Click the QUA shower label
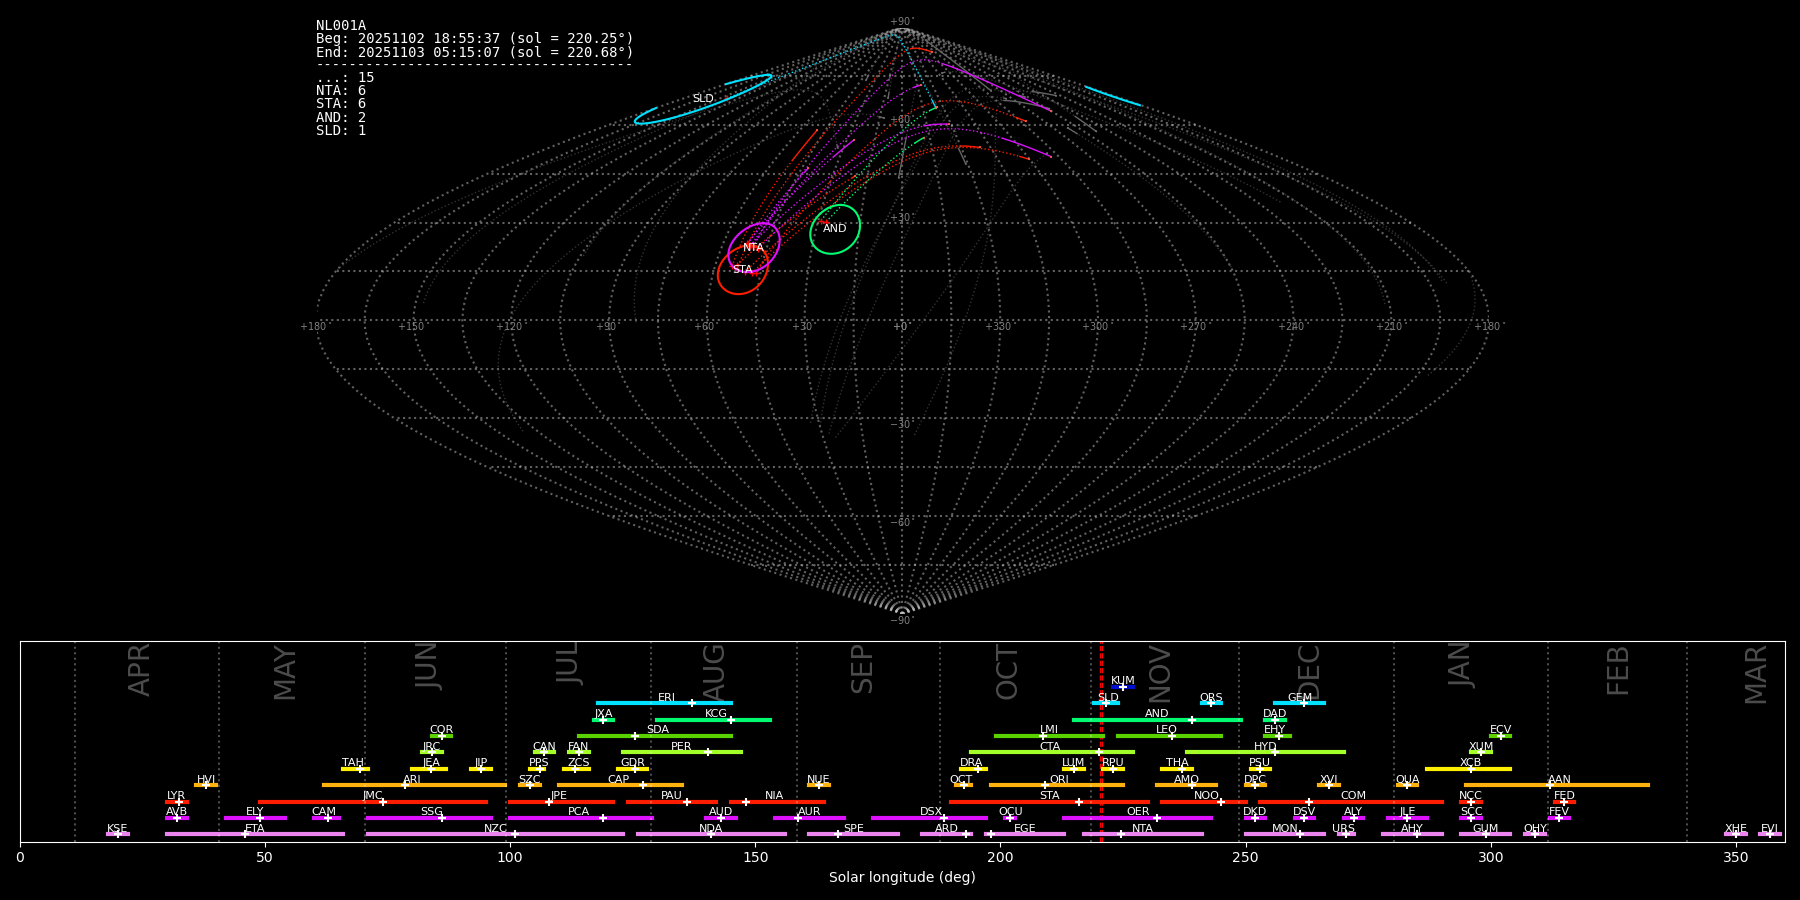Image resolution: width=1800 pixels, height=900 pixels. 1407,780
